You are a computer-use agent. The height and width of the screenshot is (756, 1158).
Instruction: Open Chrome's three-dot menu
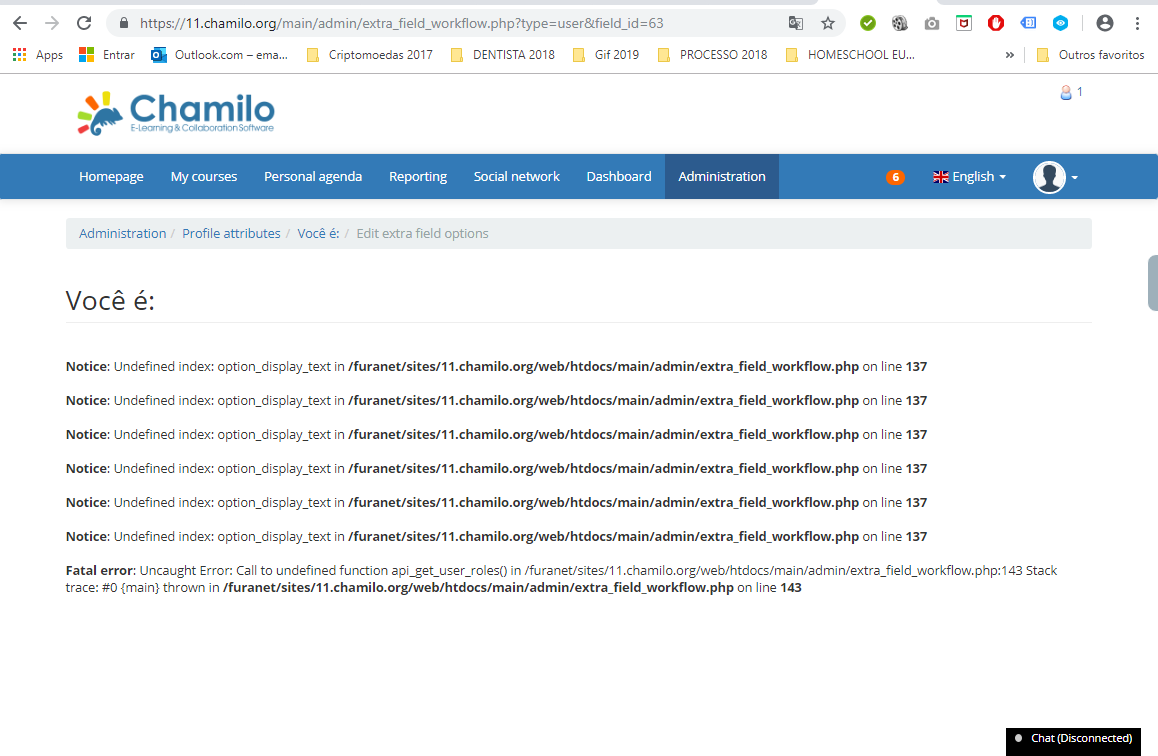1138,22
